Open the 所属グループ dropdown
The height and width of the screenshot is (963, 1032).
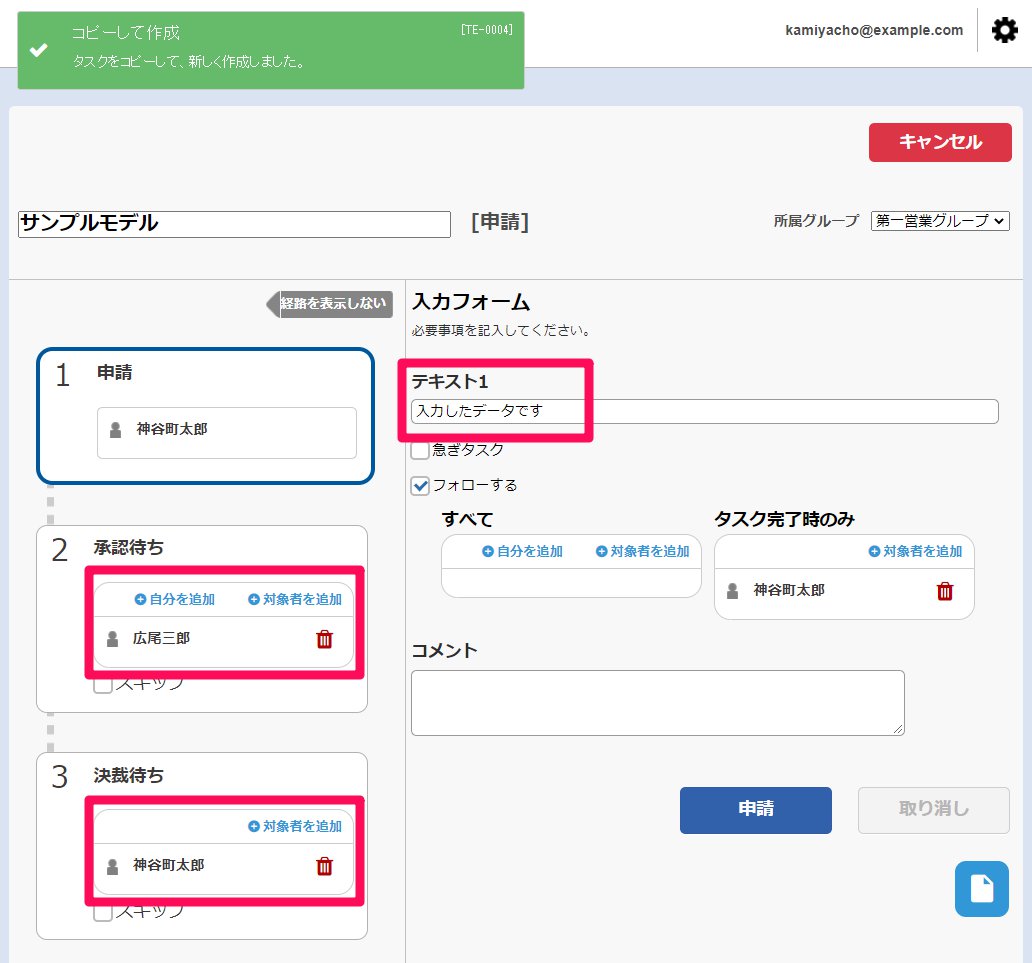940,221
